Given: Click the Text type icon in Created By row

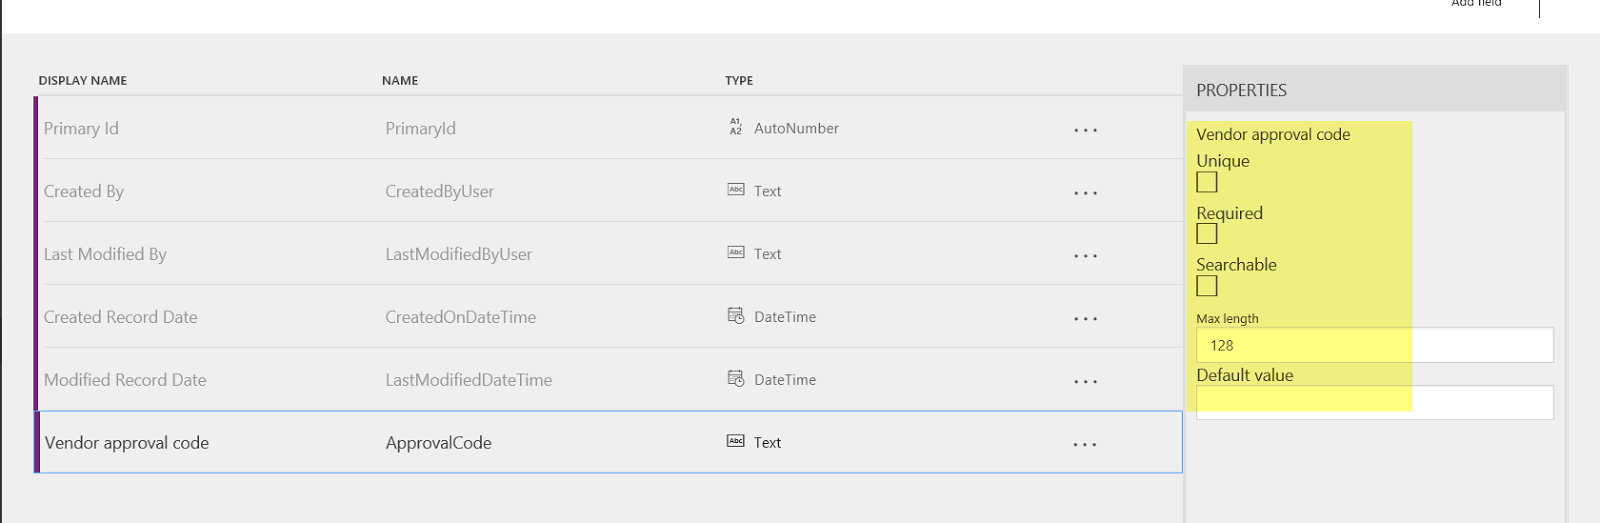Looking at the screenshot, I should pyautogui.click(x=736, y=190).
